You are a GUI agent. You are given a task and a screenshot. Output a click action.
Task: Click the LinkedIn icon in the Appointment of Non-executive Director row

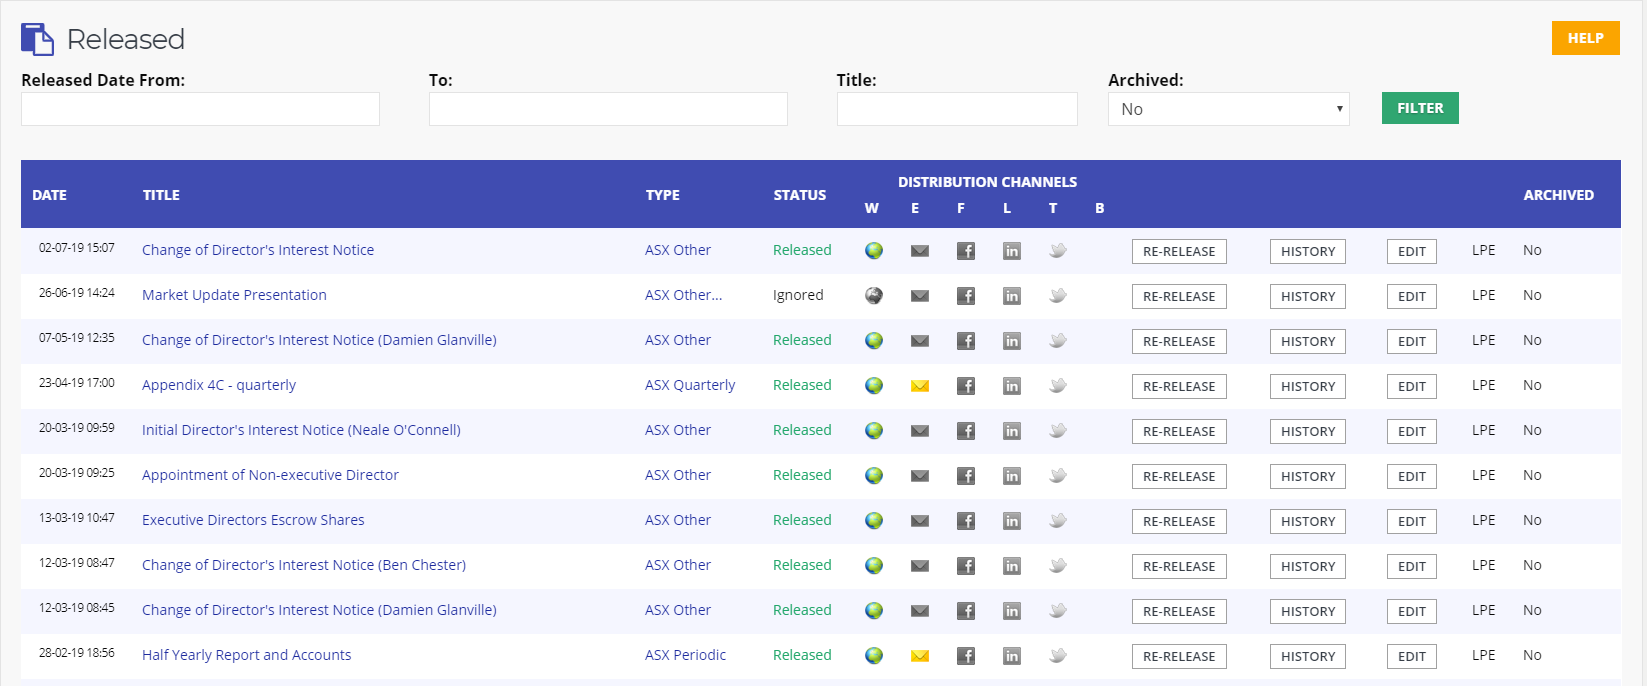[x=1012, y=476]
